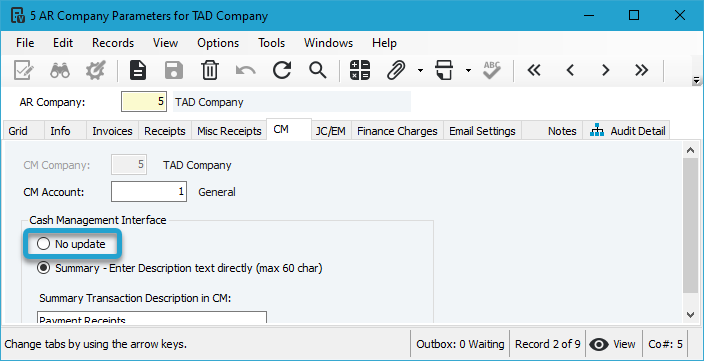Image resolution: width=704 pixels, height=361 pixels.
Task: Open the Windows menu
Action: coord(328,43)
